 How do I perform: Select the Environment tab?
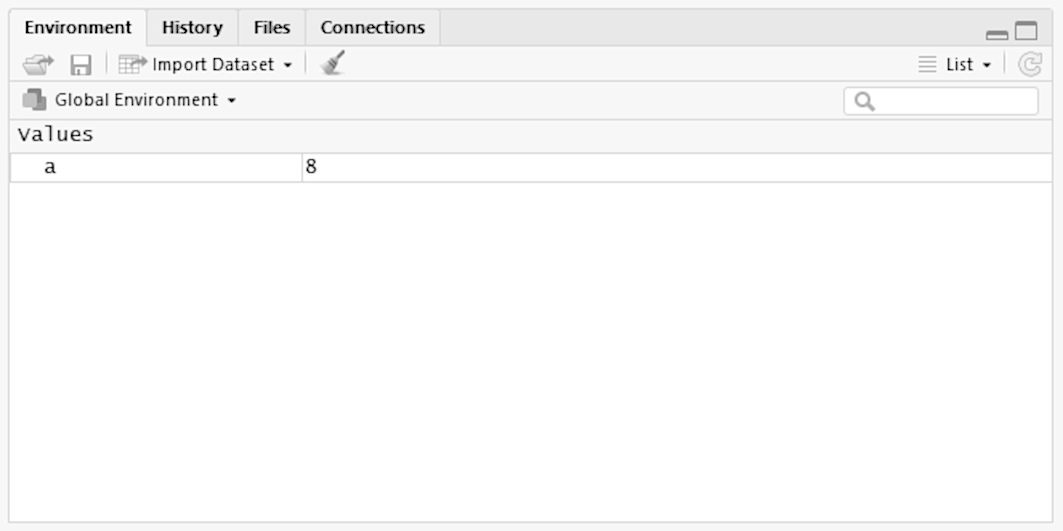click(78, 28)
